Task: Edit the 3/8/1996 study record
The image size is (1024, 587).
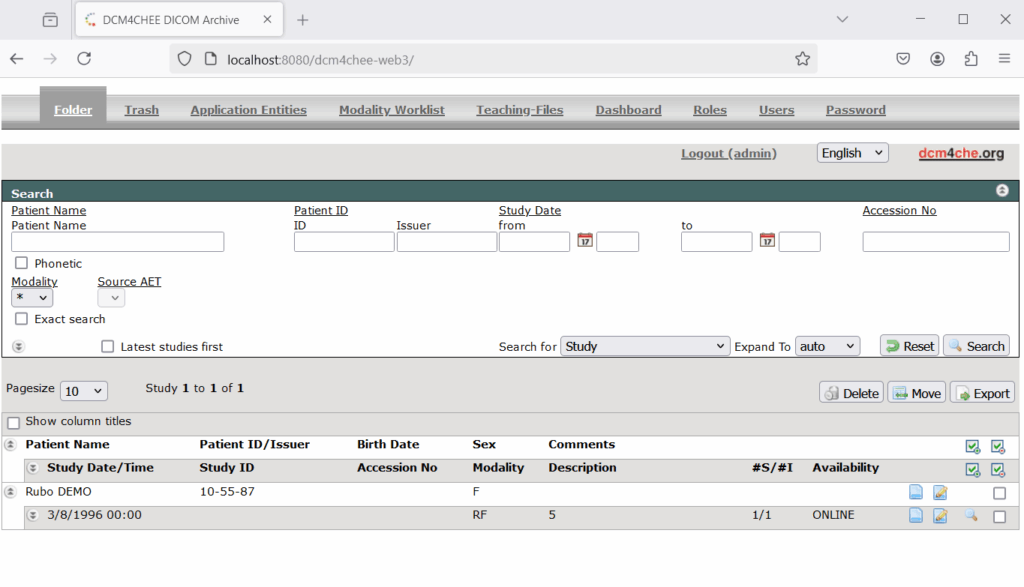Action: [940, 516]
